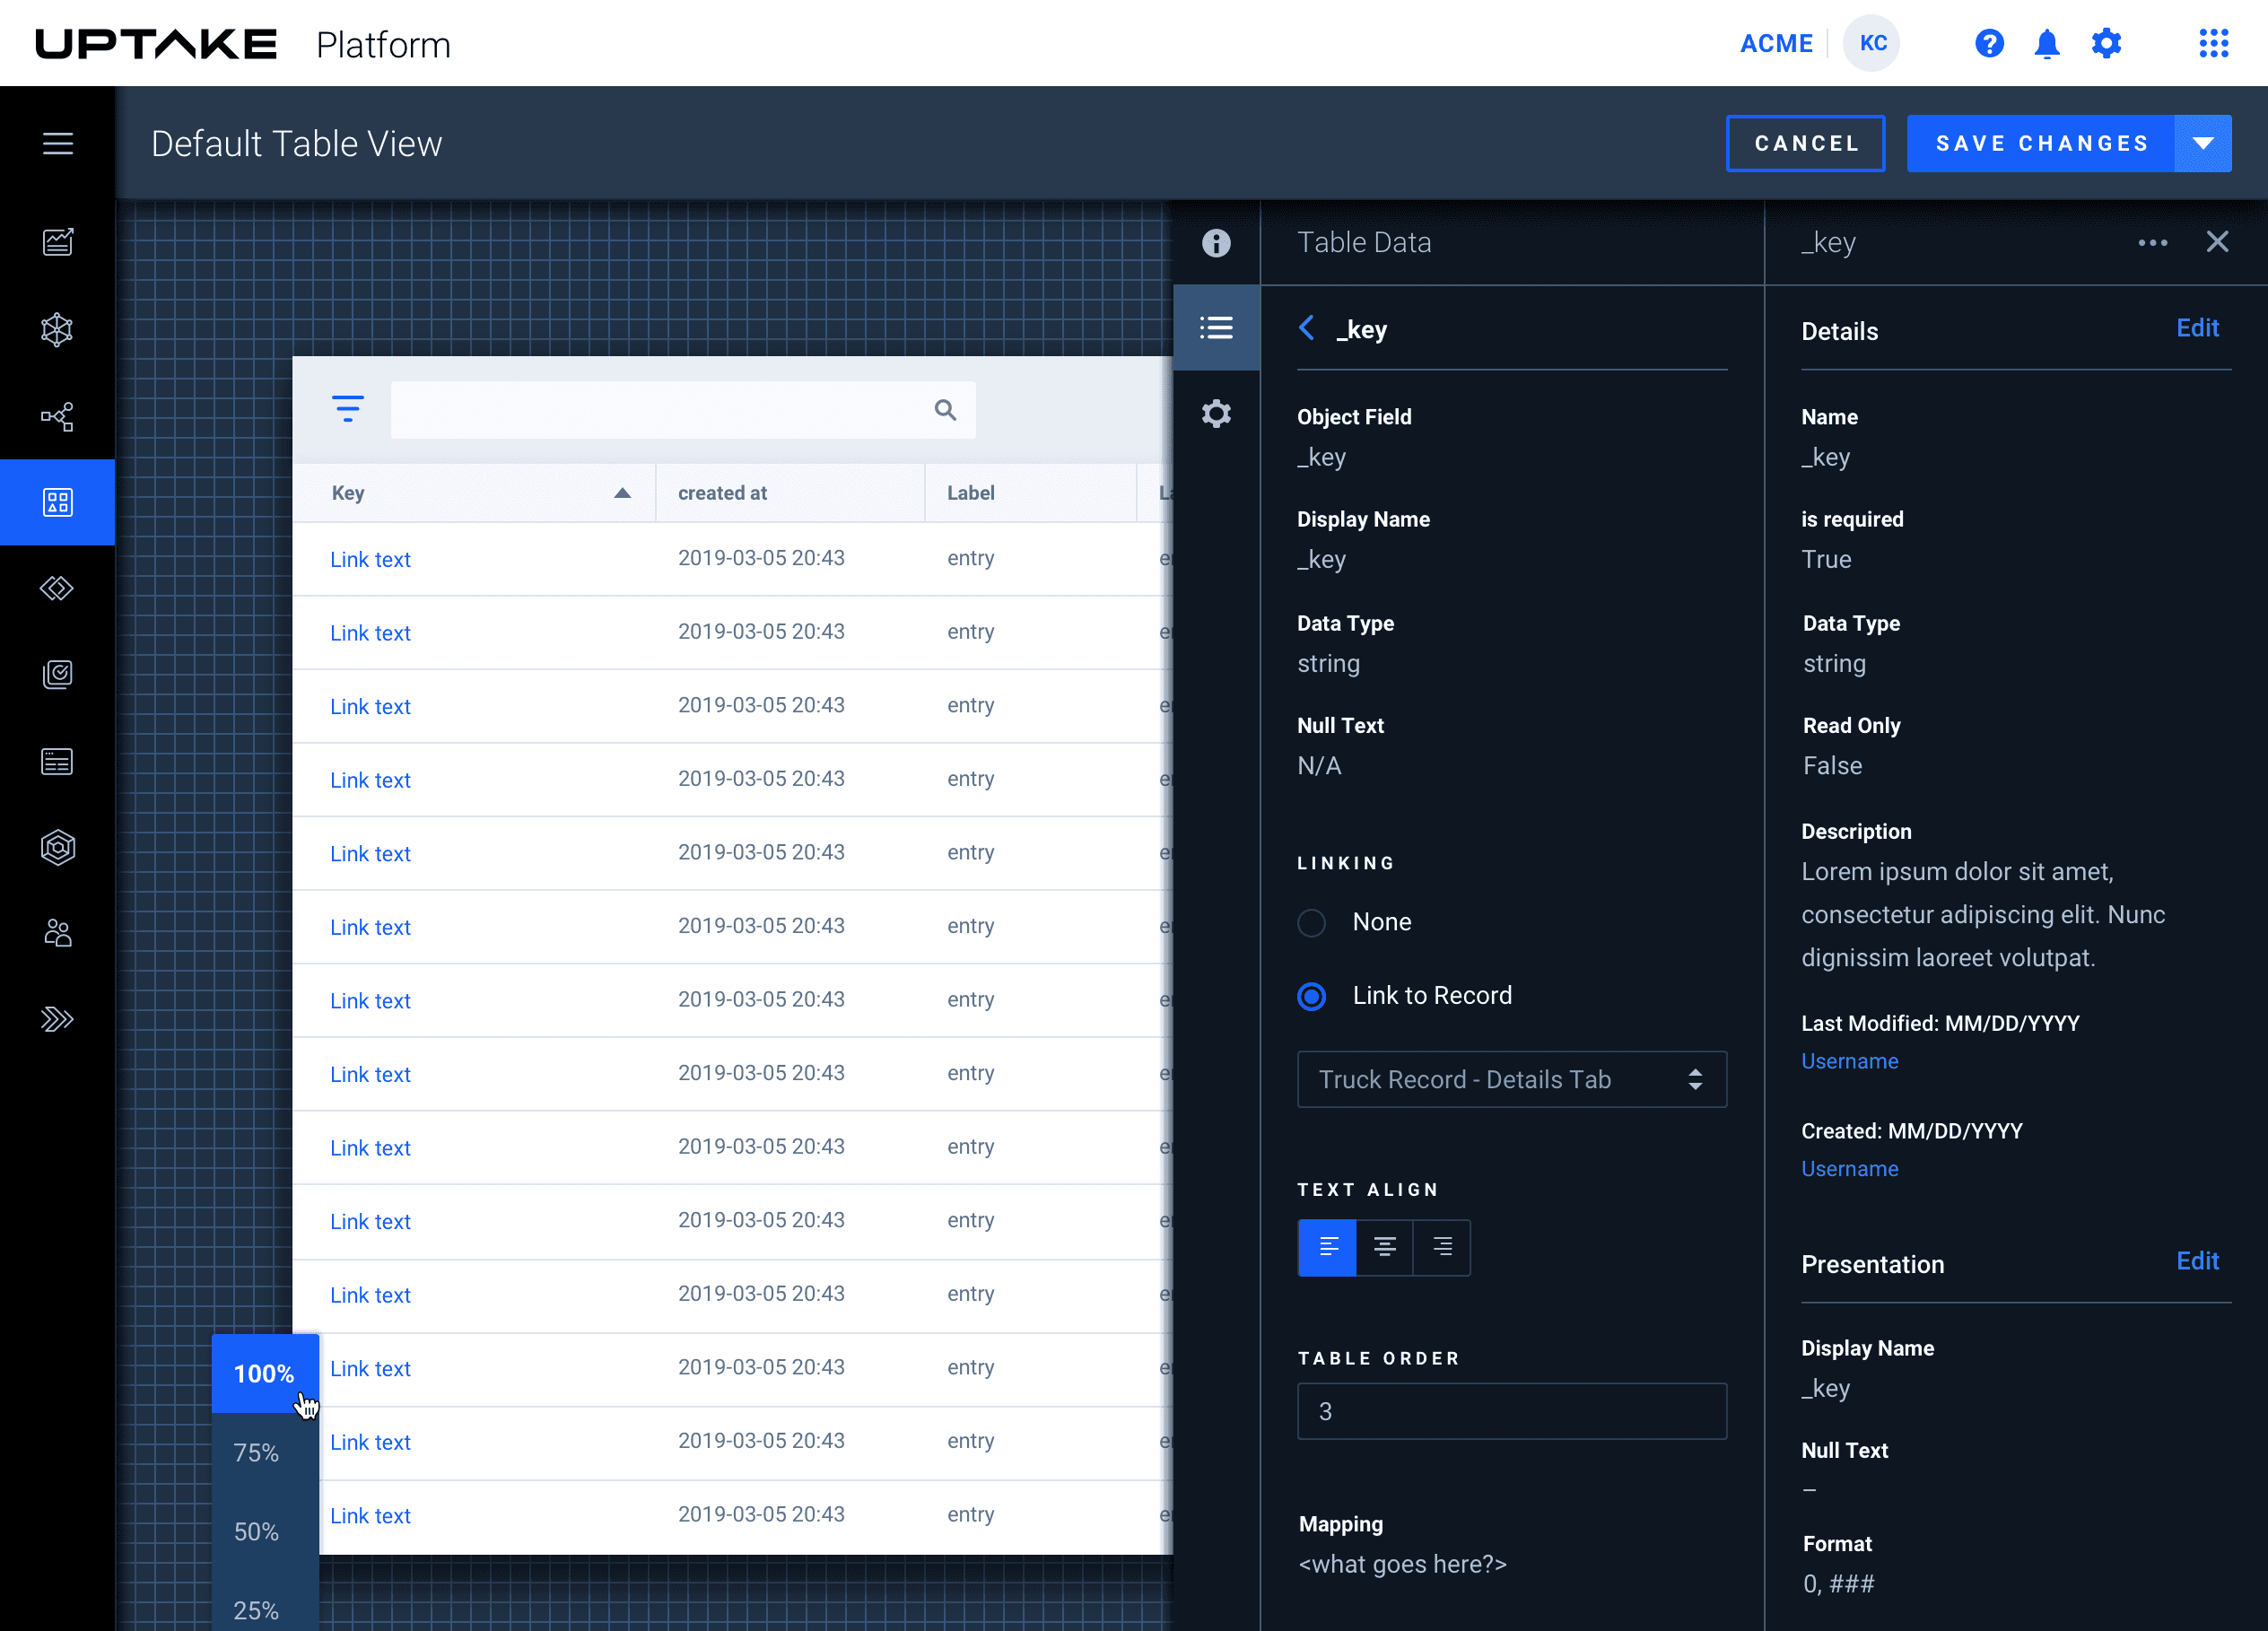Expand the Save Changes dropdown arrow
Image resolution: width=2268 pixels, height=1631 pixels.
(2202, 143)
